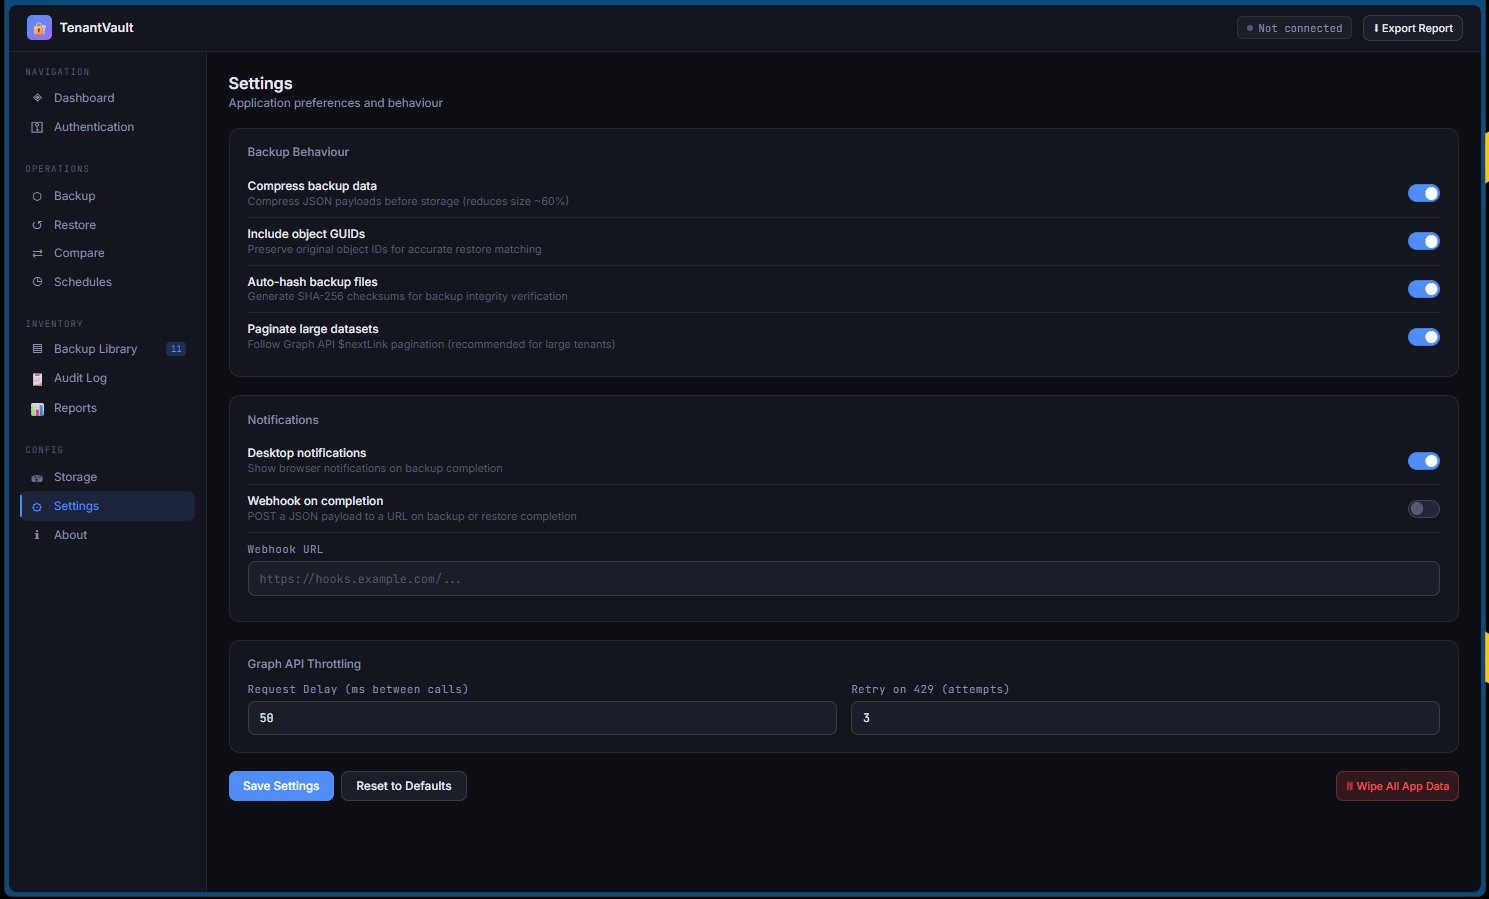The width and height of the screenshot is (1489, 899).
Task: Click the 'Follow Graph API $nextLink pagination' description
Action: tap(431, 345)
